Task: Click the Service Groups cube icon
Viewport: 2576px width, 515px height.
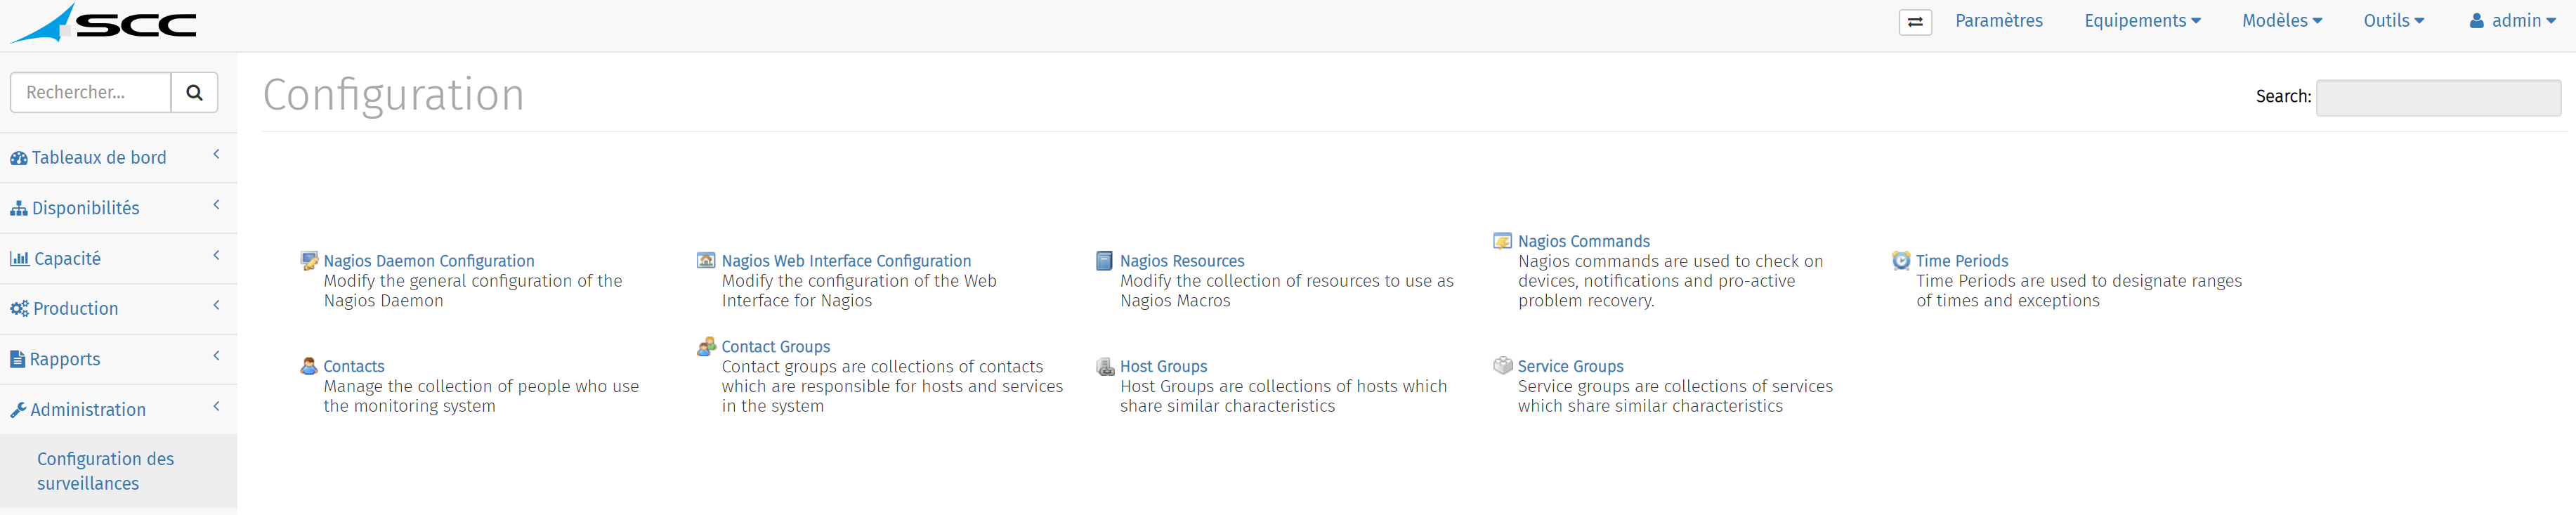Action: click(x=1502, y=366)
